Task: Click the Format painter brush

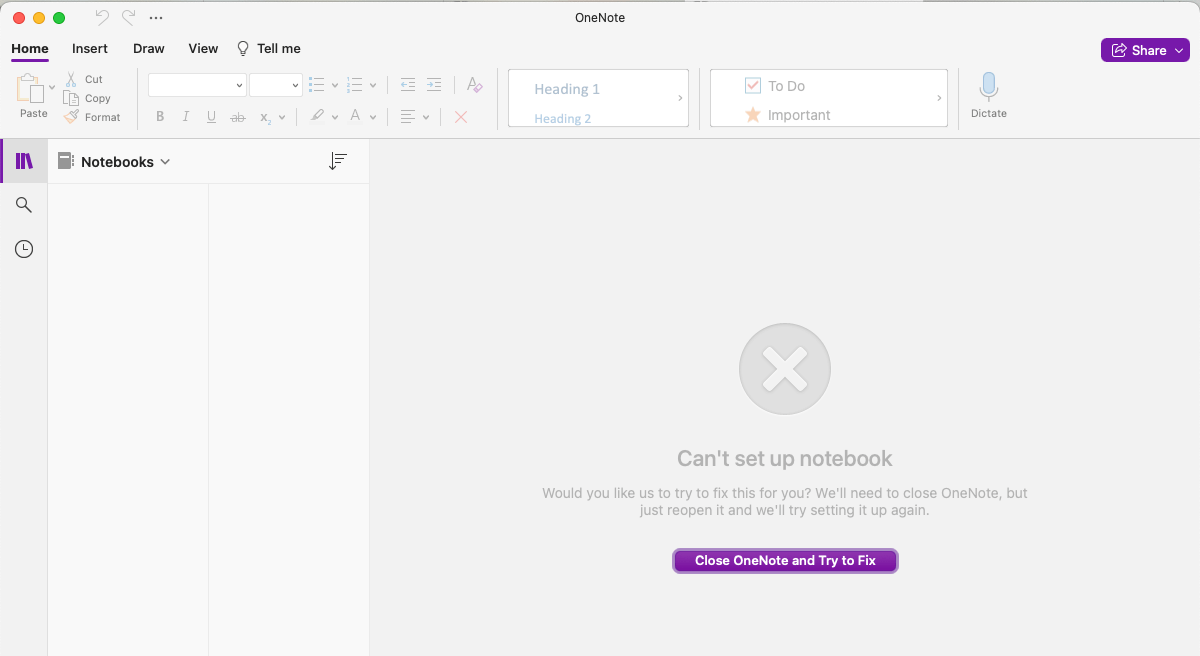Action: tap(71, 117)
